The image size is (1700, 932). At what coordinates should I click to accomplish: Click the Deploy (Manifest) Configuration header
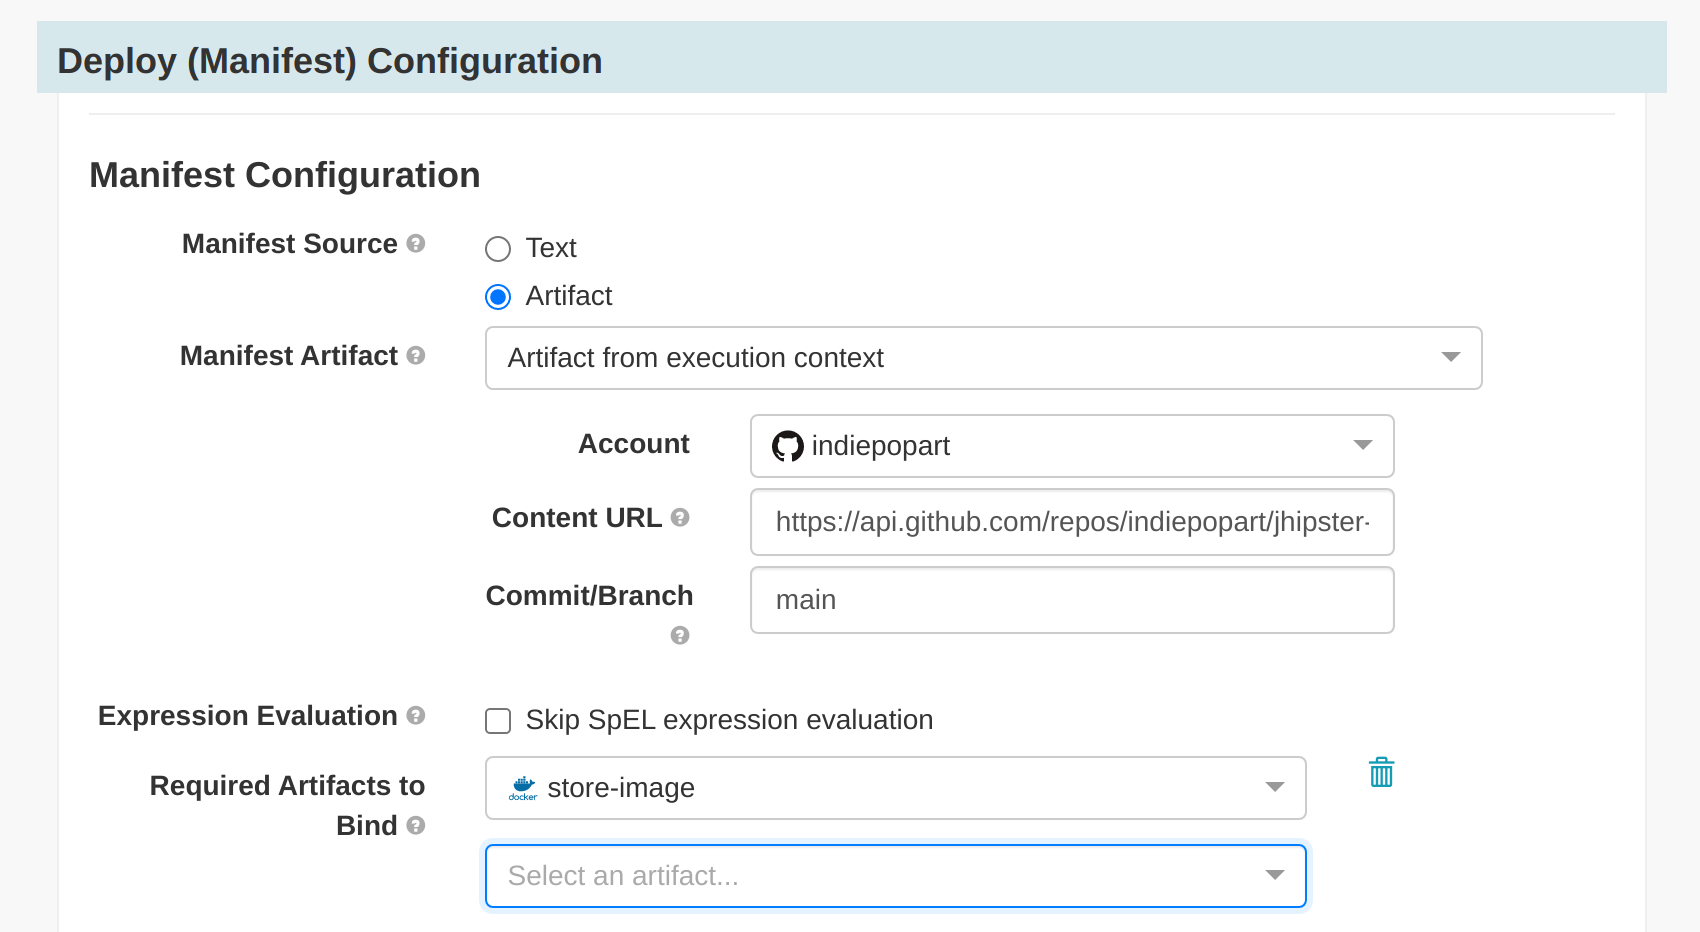(x=330, y=61)
